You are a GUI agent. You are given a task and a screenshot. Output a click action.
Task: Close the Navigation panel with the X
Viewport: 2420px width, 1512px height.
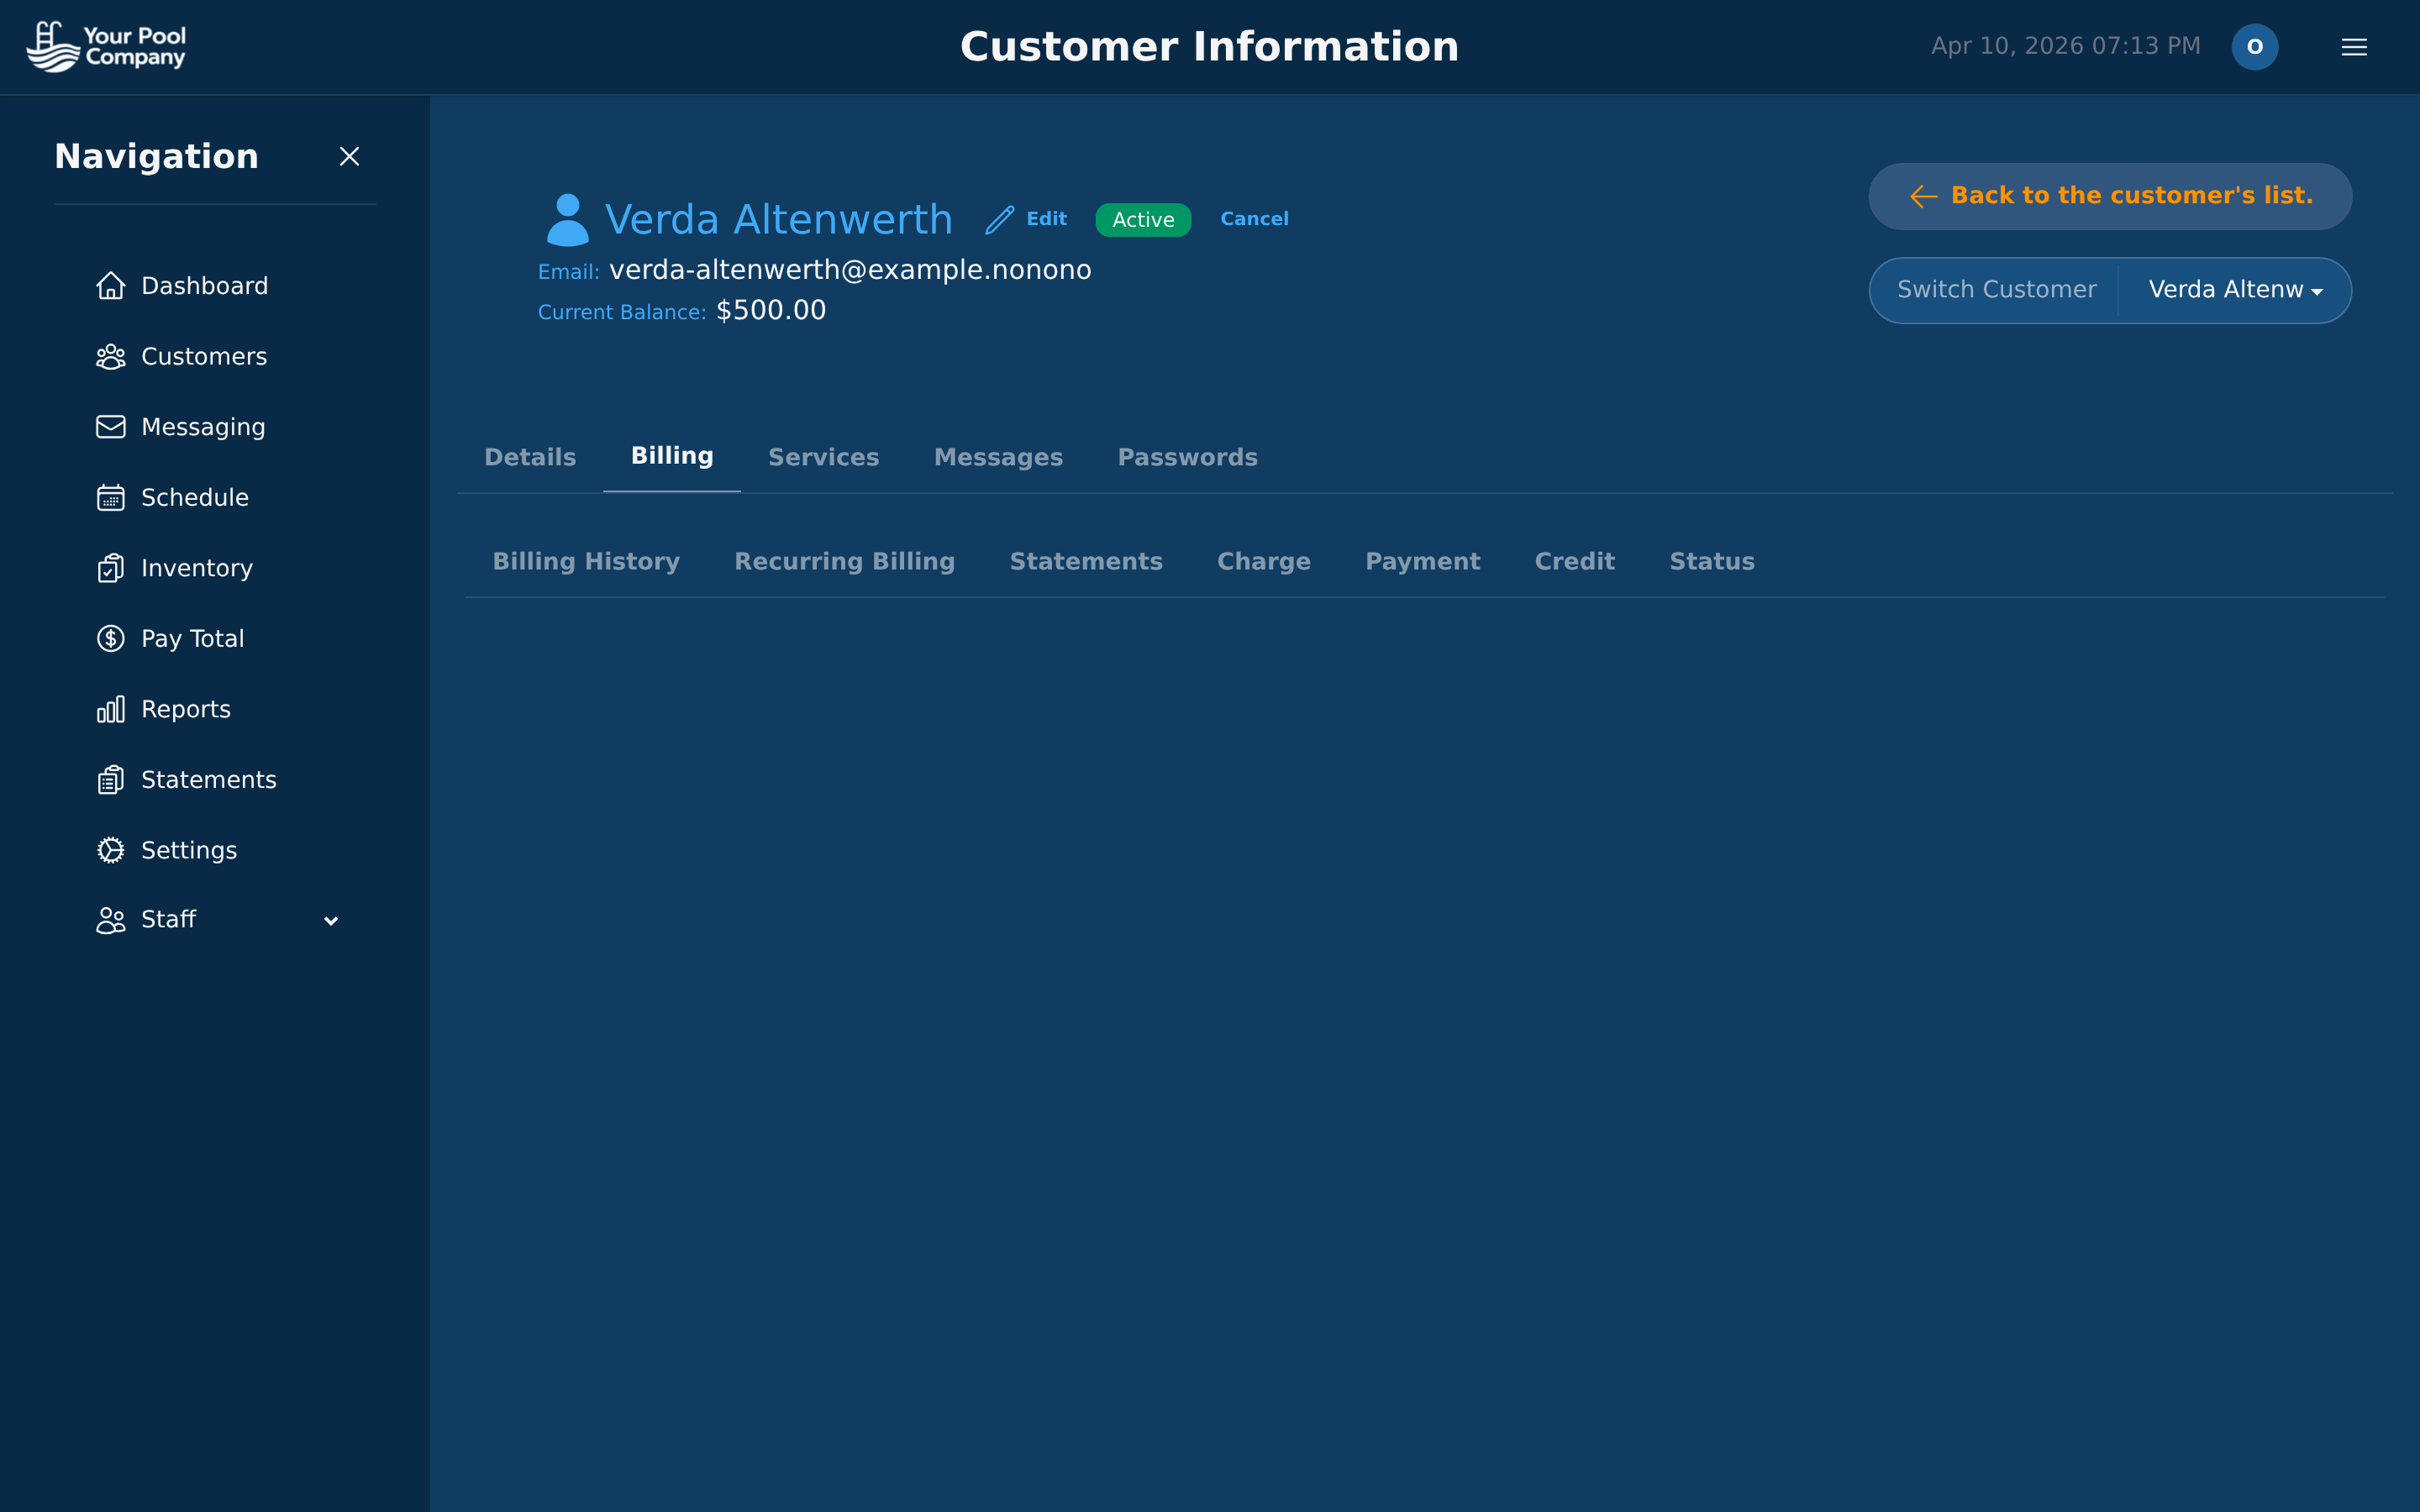tap(349, 156)
